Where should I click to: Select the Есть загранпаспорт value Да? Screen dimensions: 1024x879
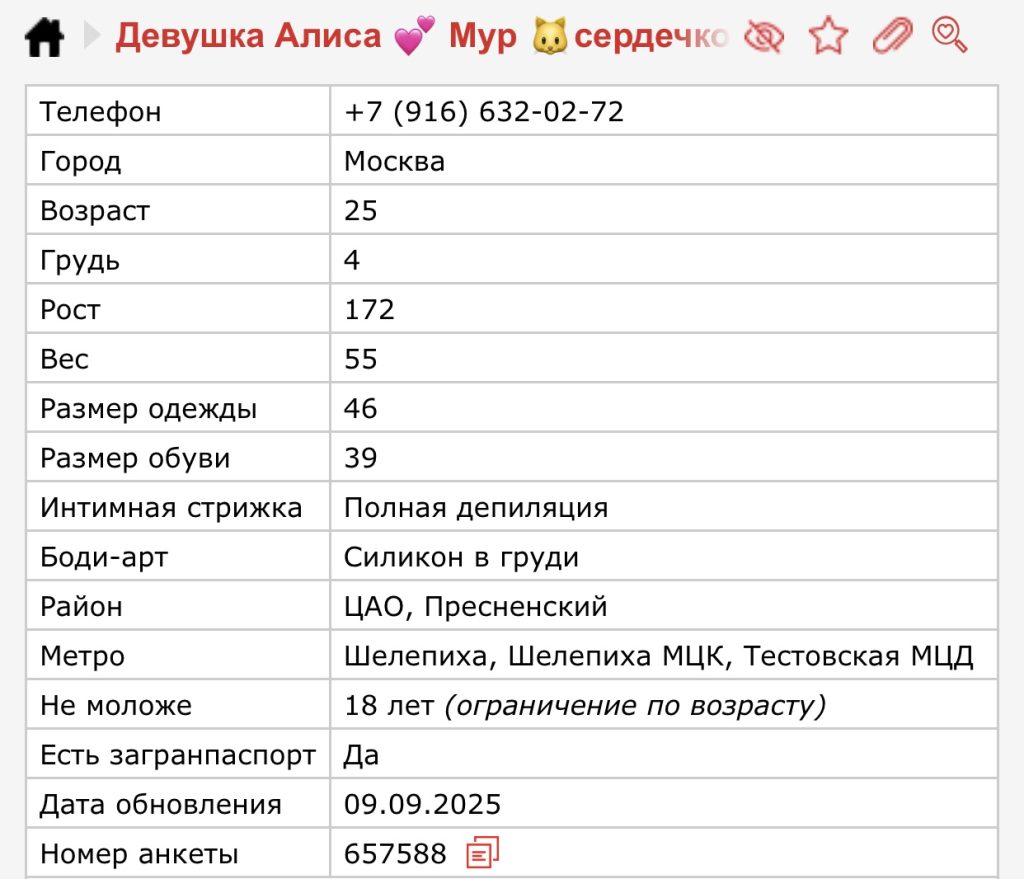(x=361, y=755)
